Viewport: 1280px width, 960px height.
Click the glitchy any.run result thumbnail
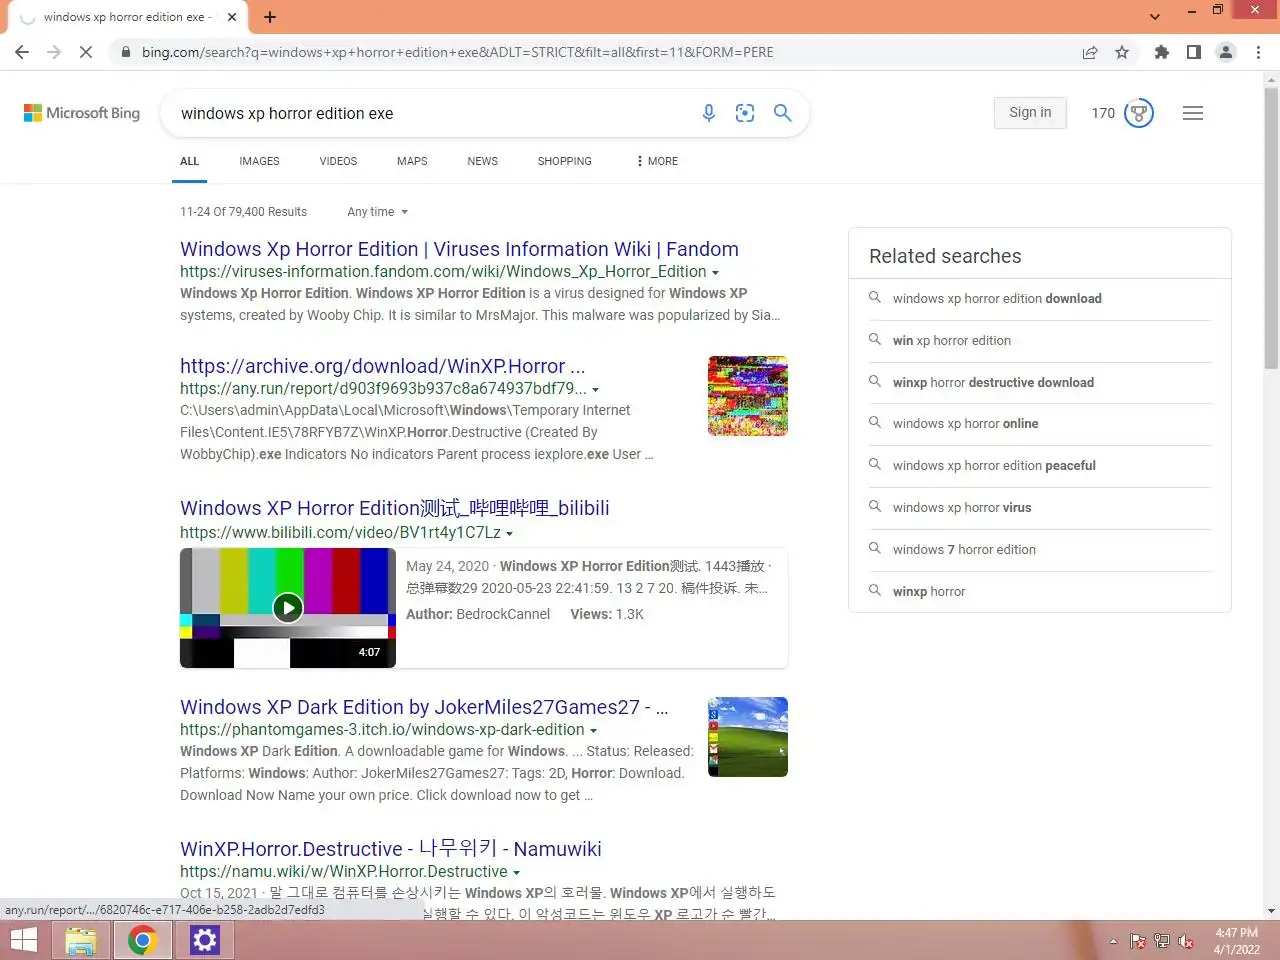pos(748,396)
